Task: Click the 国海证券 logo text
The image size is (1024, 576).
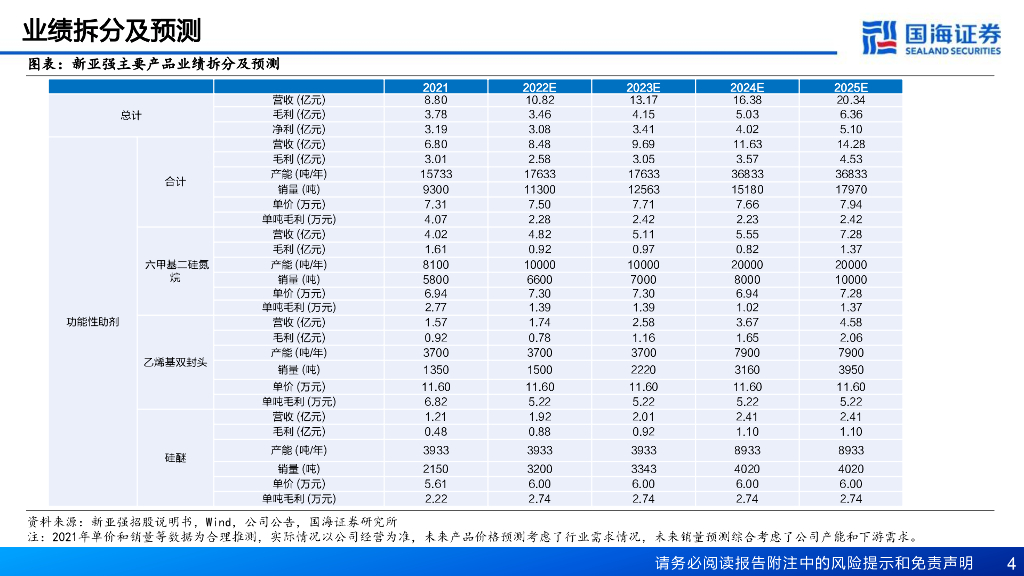Action: [953, 33]
